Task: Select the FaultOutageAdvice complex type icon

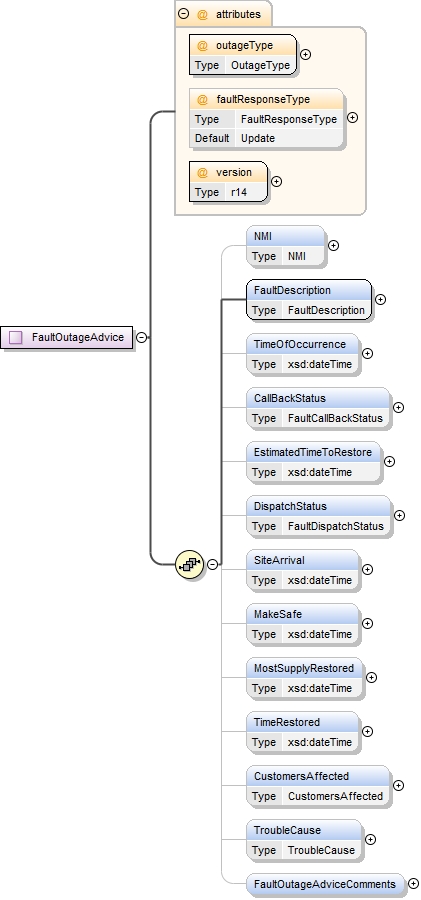Action: tap(16, 338)
